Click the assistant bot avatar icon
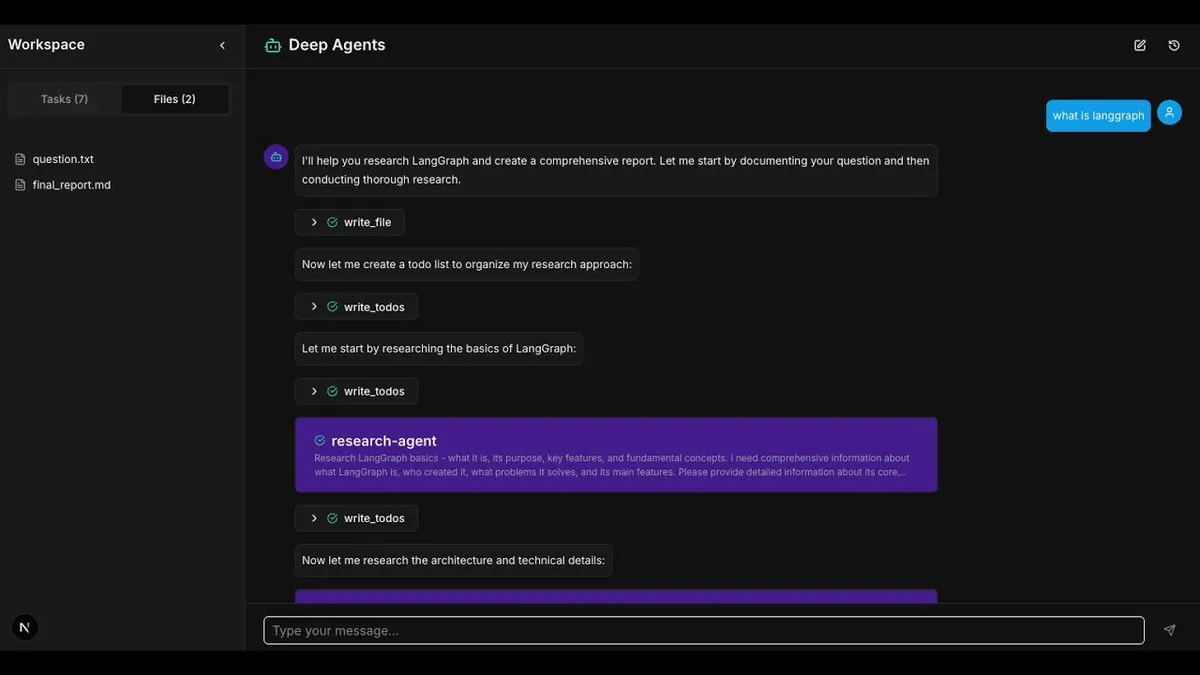This screenshot has width=1200, height=675. click(x=276, y=157)
